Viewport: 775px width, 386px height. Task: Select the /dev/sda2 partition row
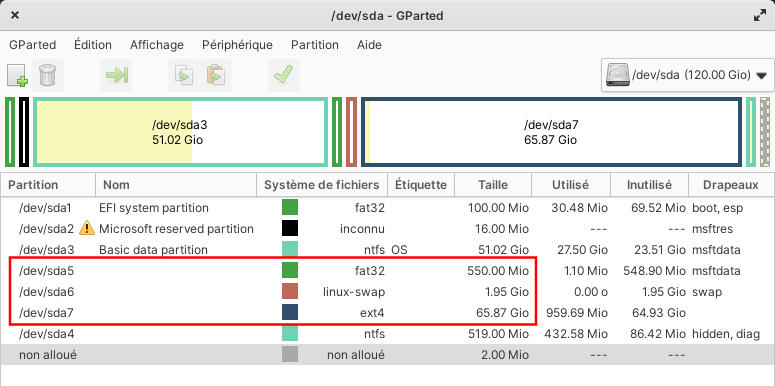point(388,228)
